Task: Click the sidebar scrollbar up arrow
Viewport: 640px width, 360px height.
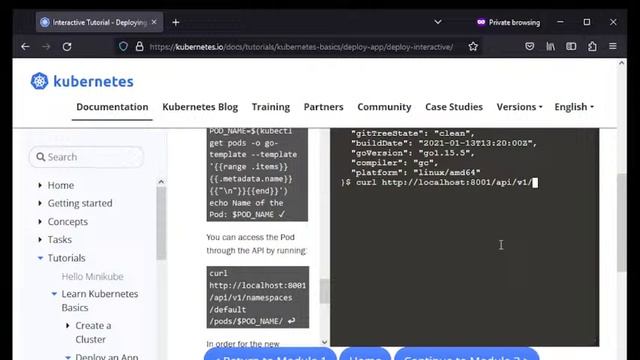Action: [x=161, y=182]
